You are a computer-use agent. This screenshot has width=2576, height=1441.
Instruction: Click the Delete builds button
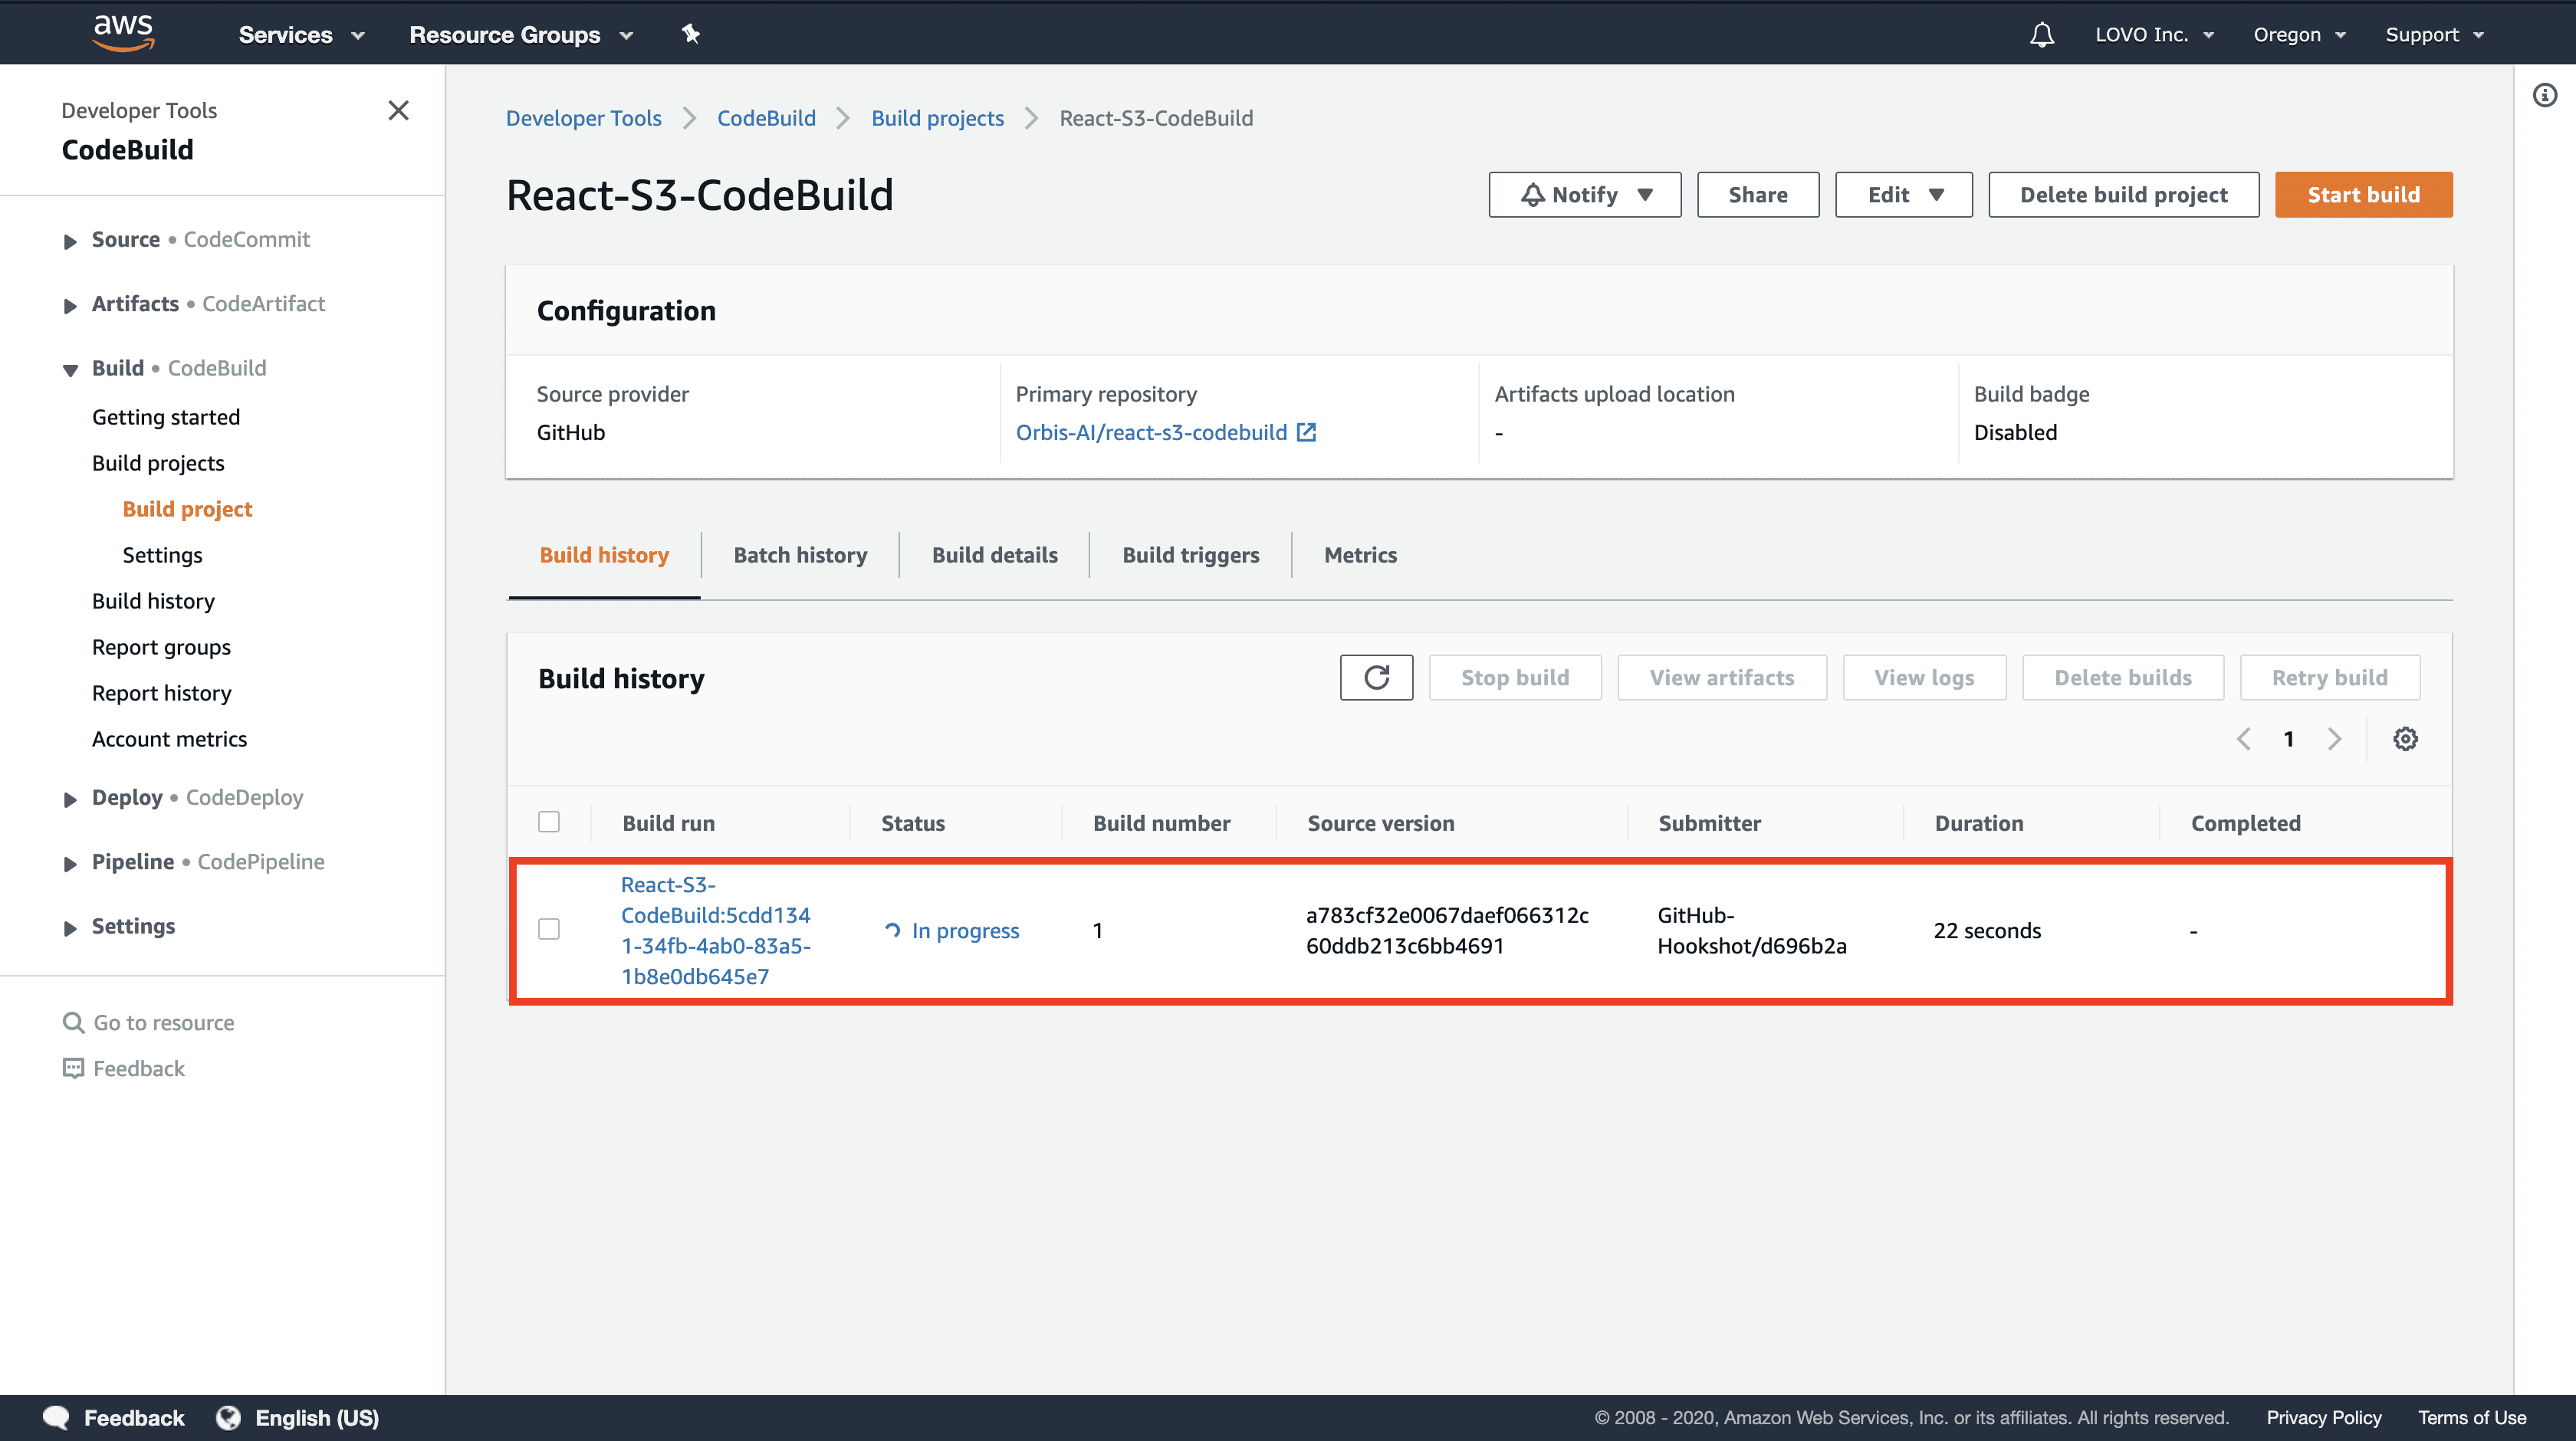point(2122,677)
